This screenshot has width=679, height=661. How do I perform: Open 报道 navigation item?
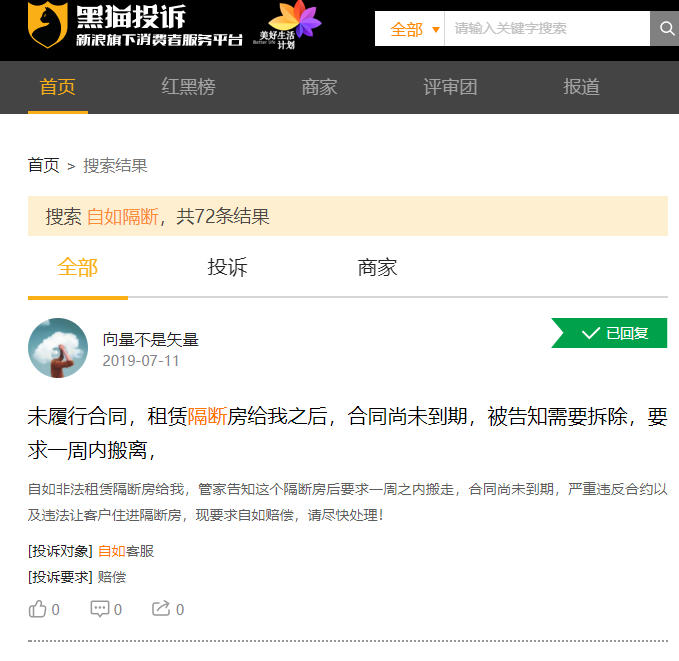pyautogui.click(x=582, y=87)
